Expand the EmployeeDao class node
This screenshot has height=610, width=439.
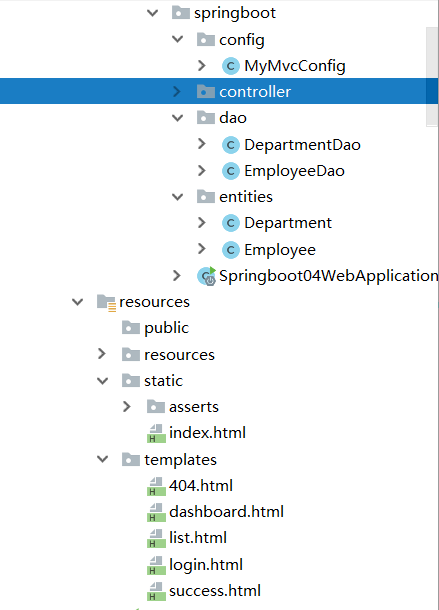(x=202, y=170)
